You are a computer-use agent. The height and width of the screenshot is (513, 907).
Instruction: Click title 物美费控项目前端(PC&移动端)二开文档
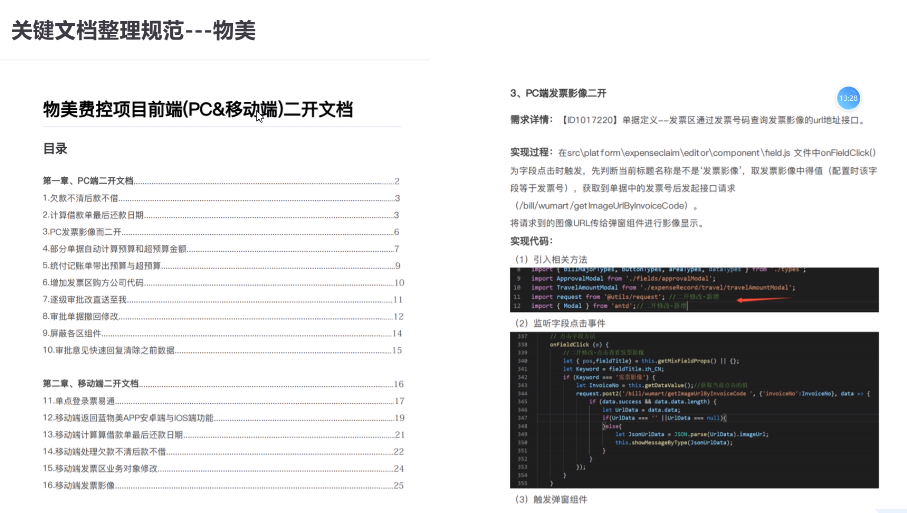click(198, 109)
